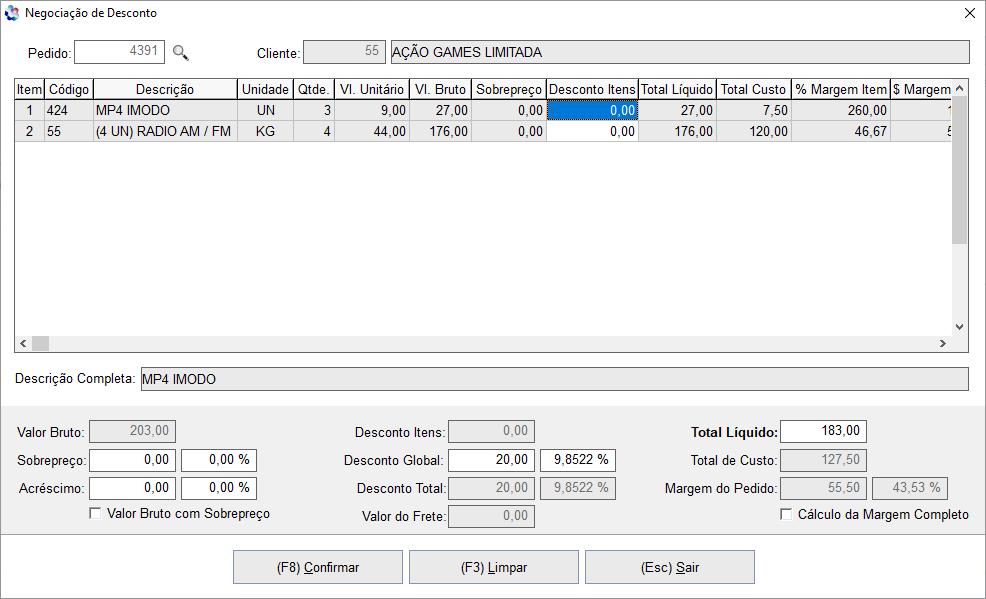The width and height of the screenshot is (986, 599).
Task: Select the RADIO AM / FM row description
Action: 165,131
